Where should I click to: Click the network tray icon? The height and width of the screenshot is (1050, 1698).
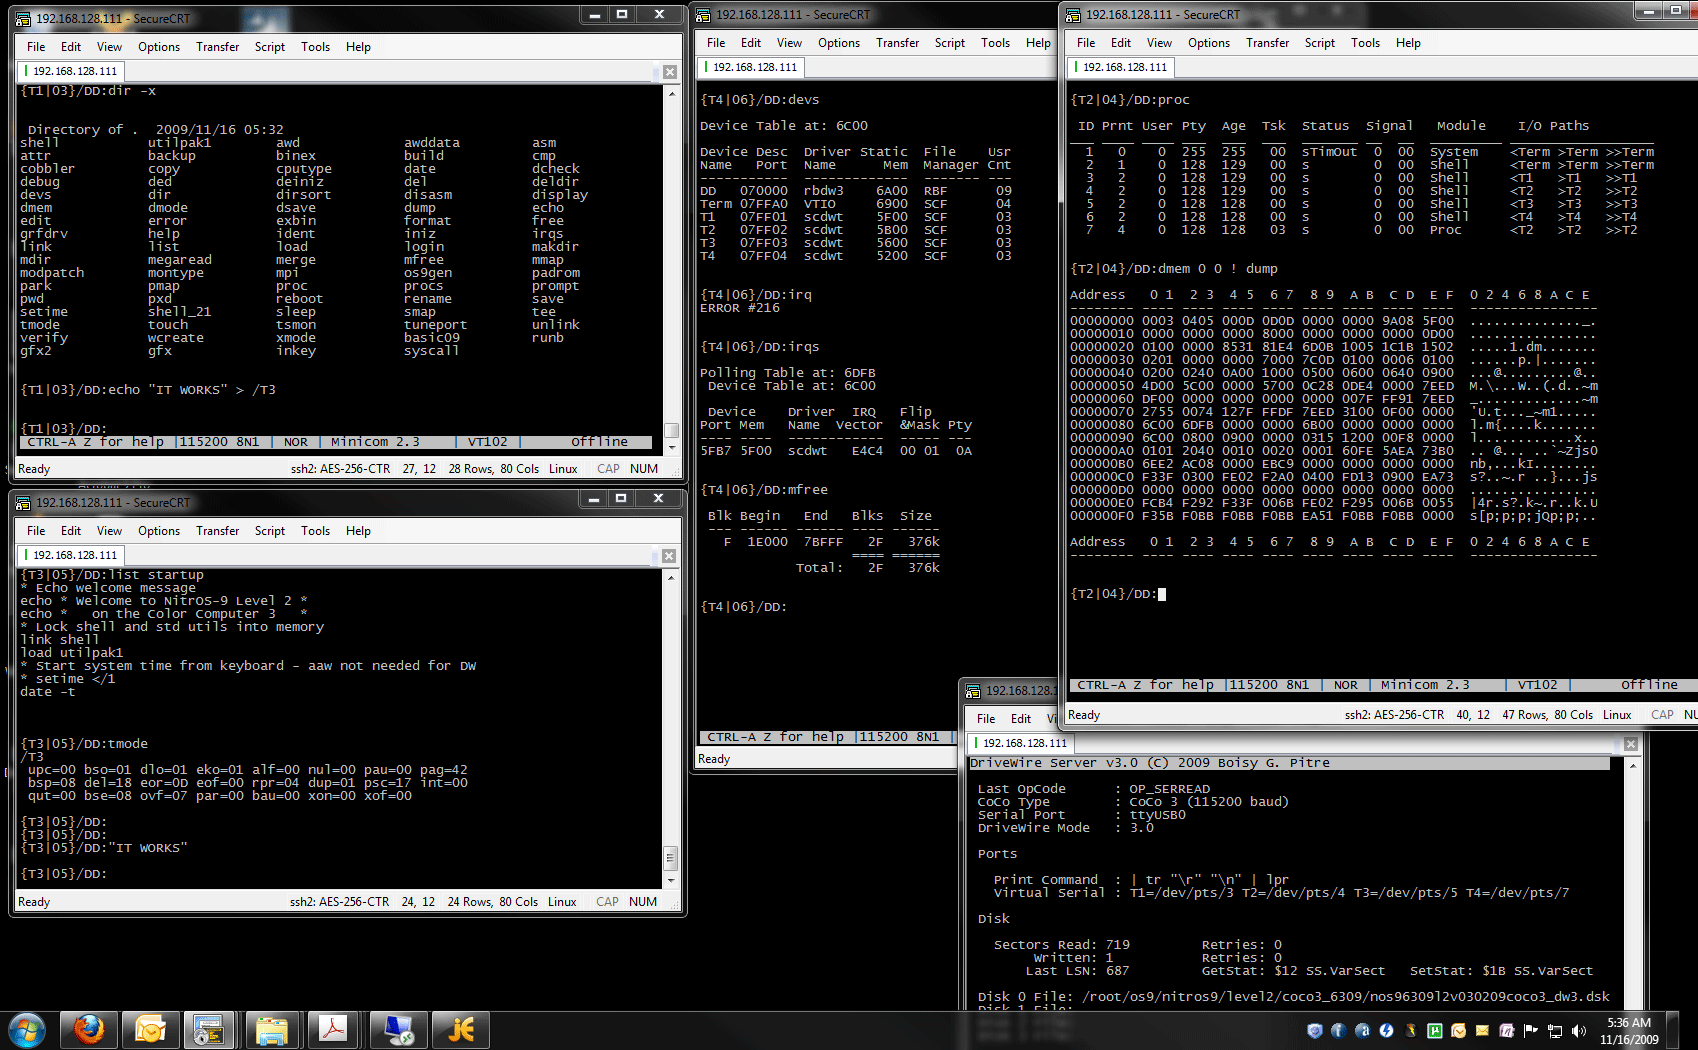coord(1555,1031)
